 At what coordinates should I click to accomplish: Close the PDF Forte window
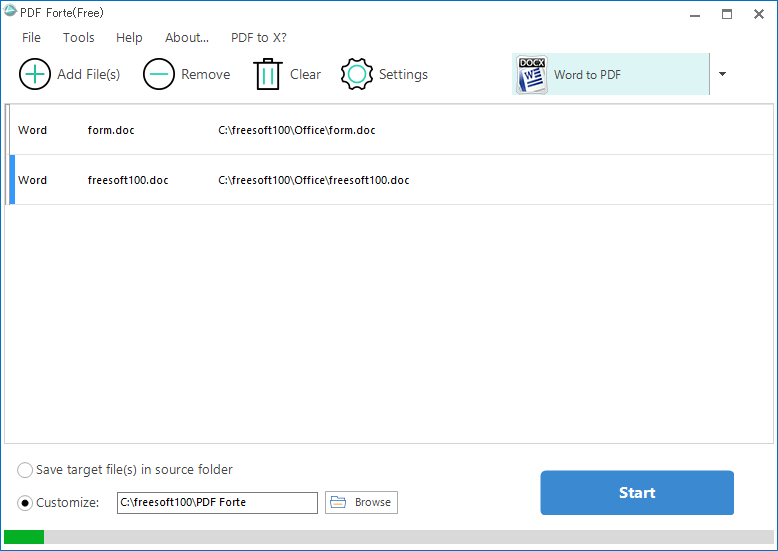click(759, 14)
